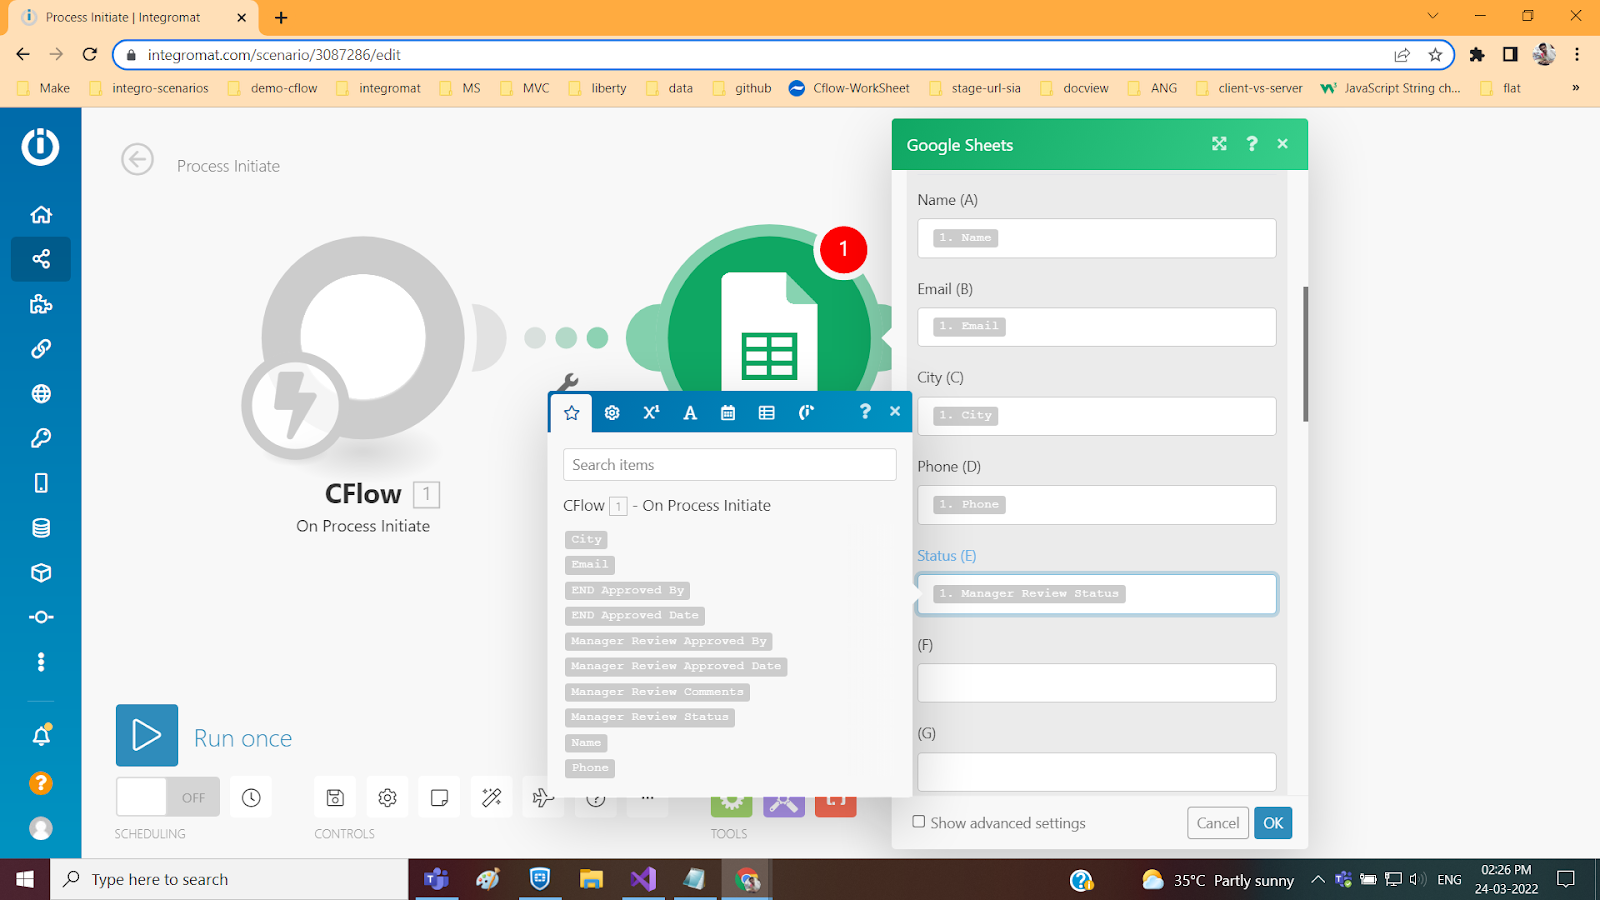Open the user profile avatar in sidebar
The image size is (1600, 900).
click(x=41, y=828)
